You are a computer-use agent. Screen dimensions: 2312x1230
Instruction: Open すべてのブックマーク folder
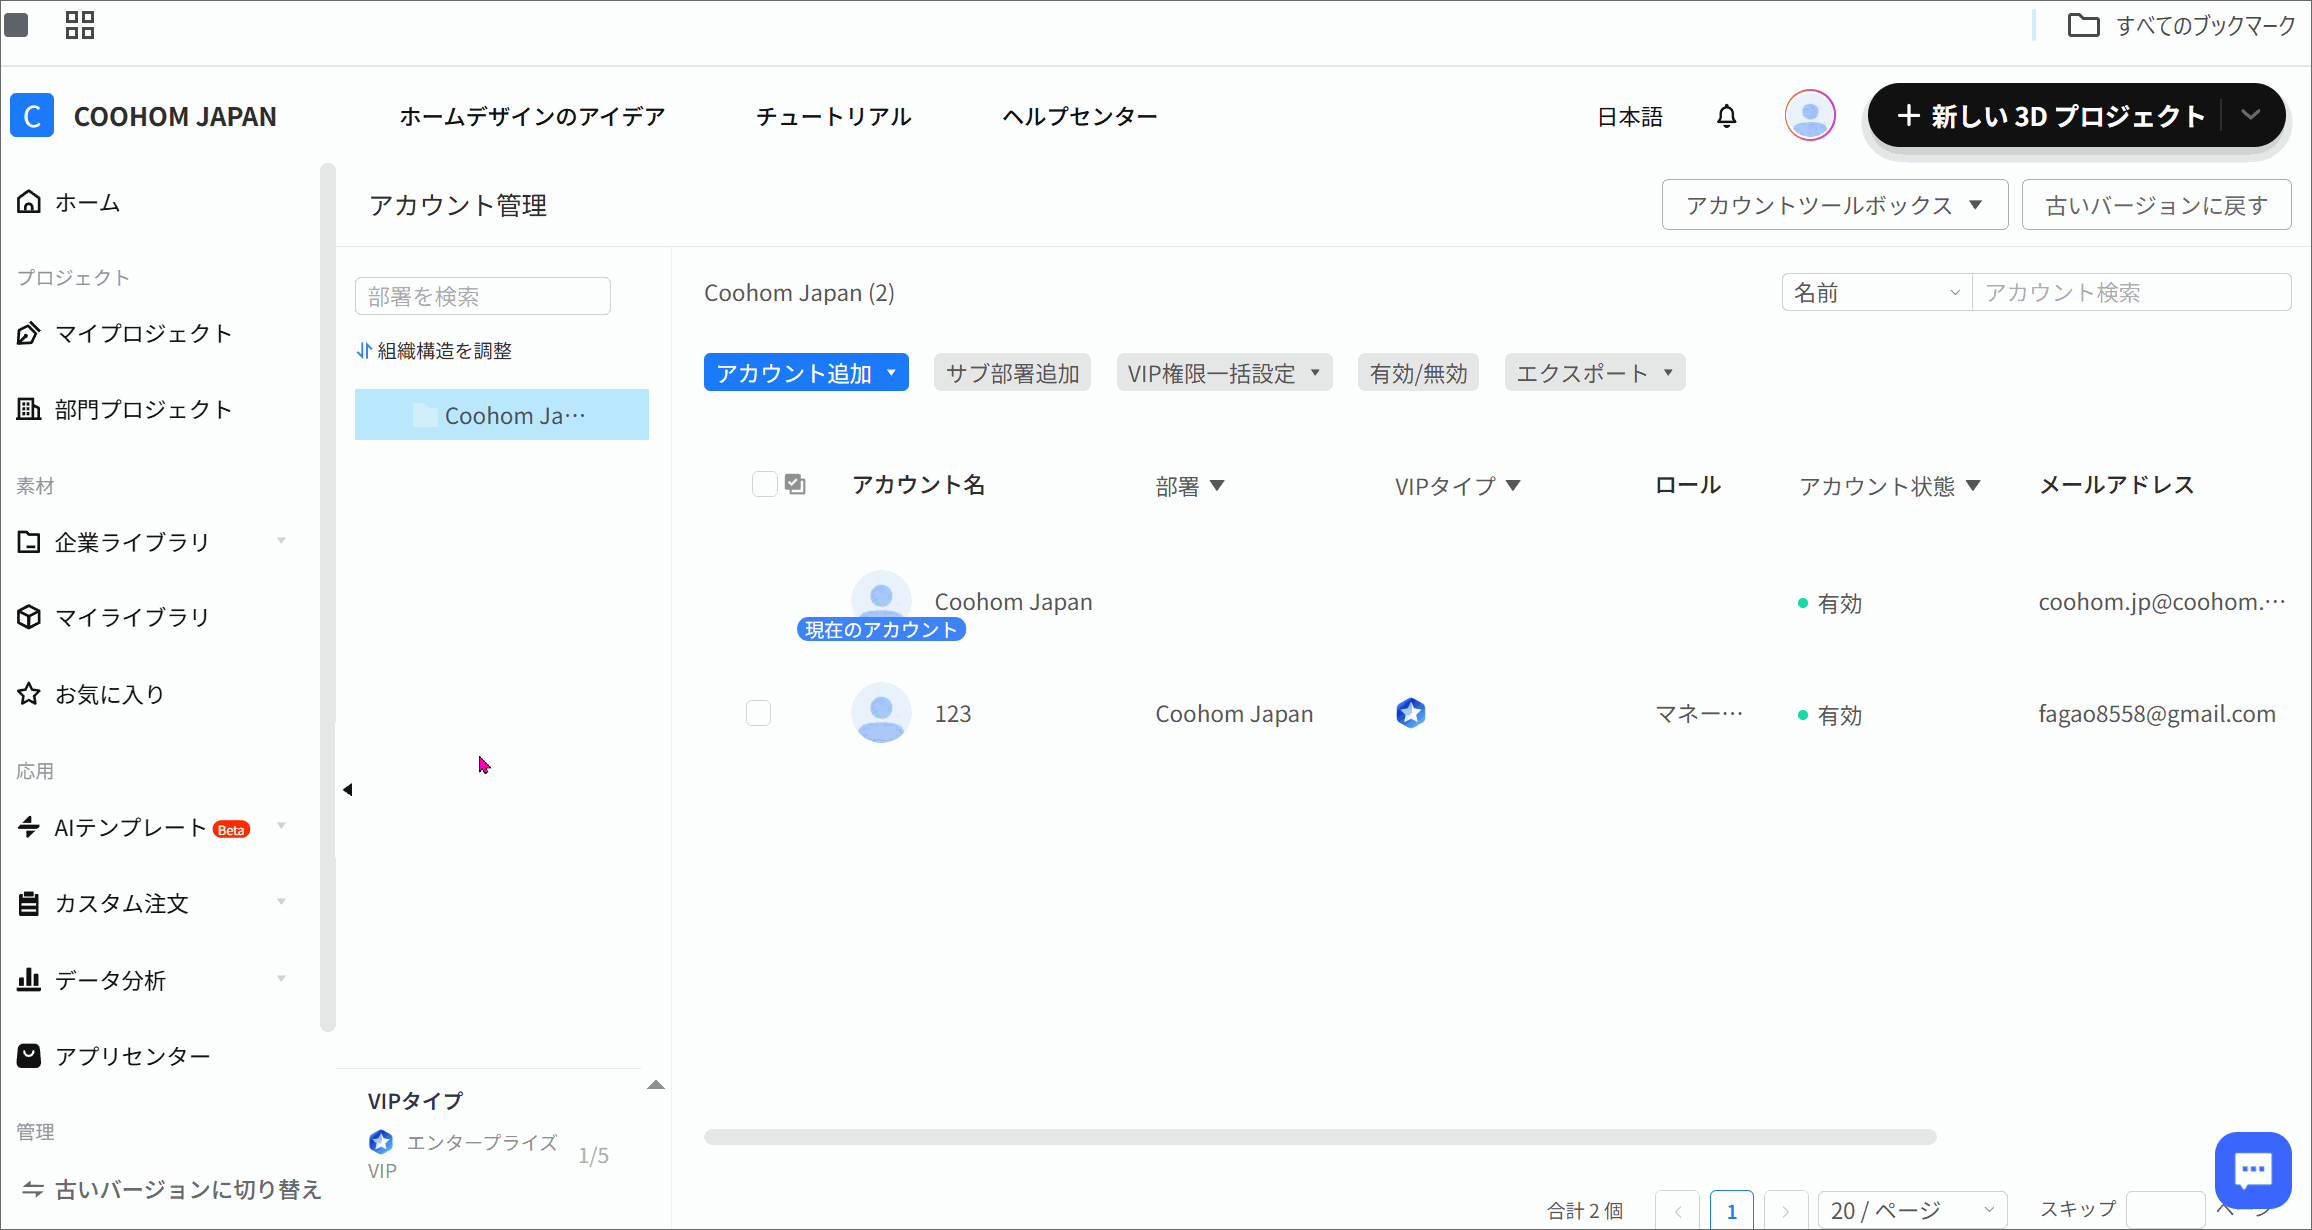(2181, 26)
